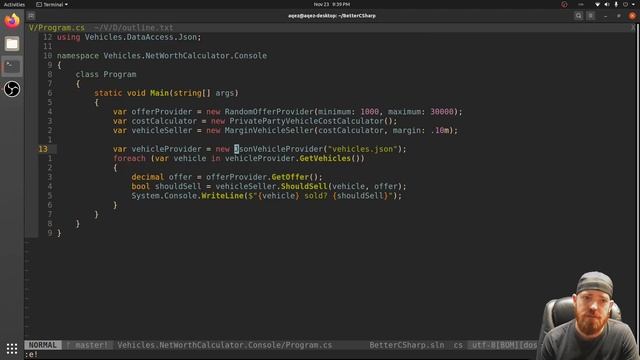The width and height of the screenshot is (640, 360).
Task: Click the using Vehicles.DataAccess.Json line
Action: point(129,37)
